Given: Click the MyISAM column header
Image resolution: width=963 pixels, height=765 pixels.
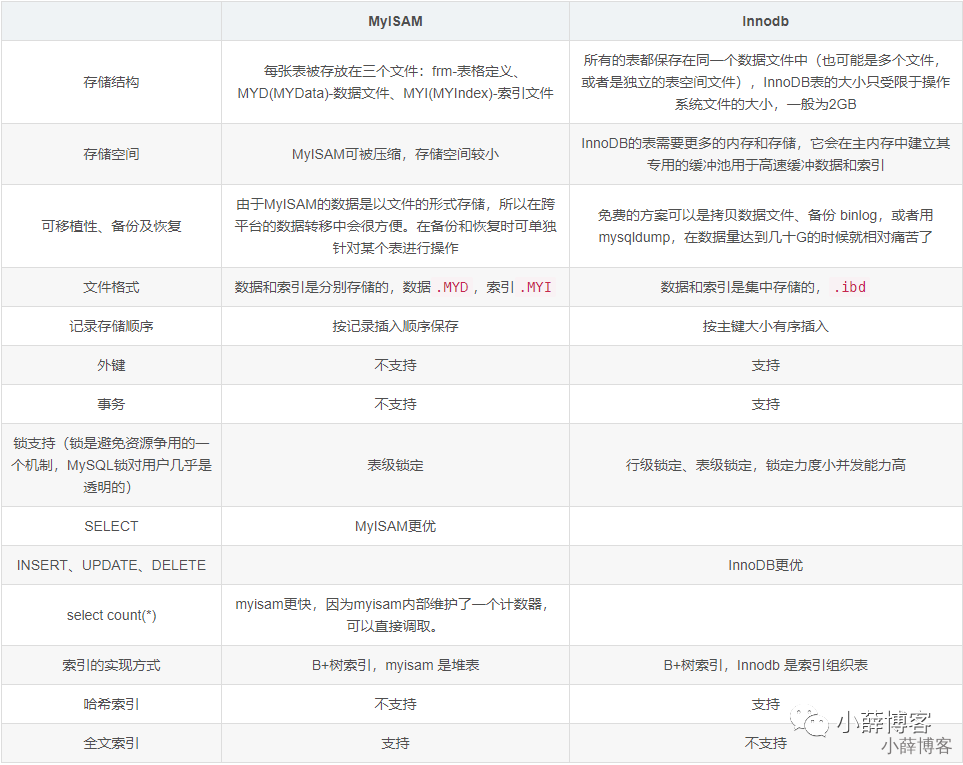Looking at the screenshot, I should (x=395, y=21).
